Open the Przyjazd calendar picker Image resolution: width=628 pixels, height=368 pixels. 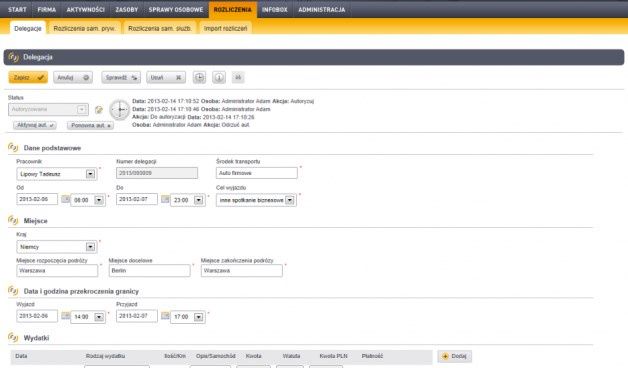[165, 316]
